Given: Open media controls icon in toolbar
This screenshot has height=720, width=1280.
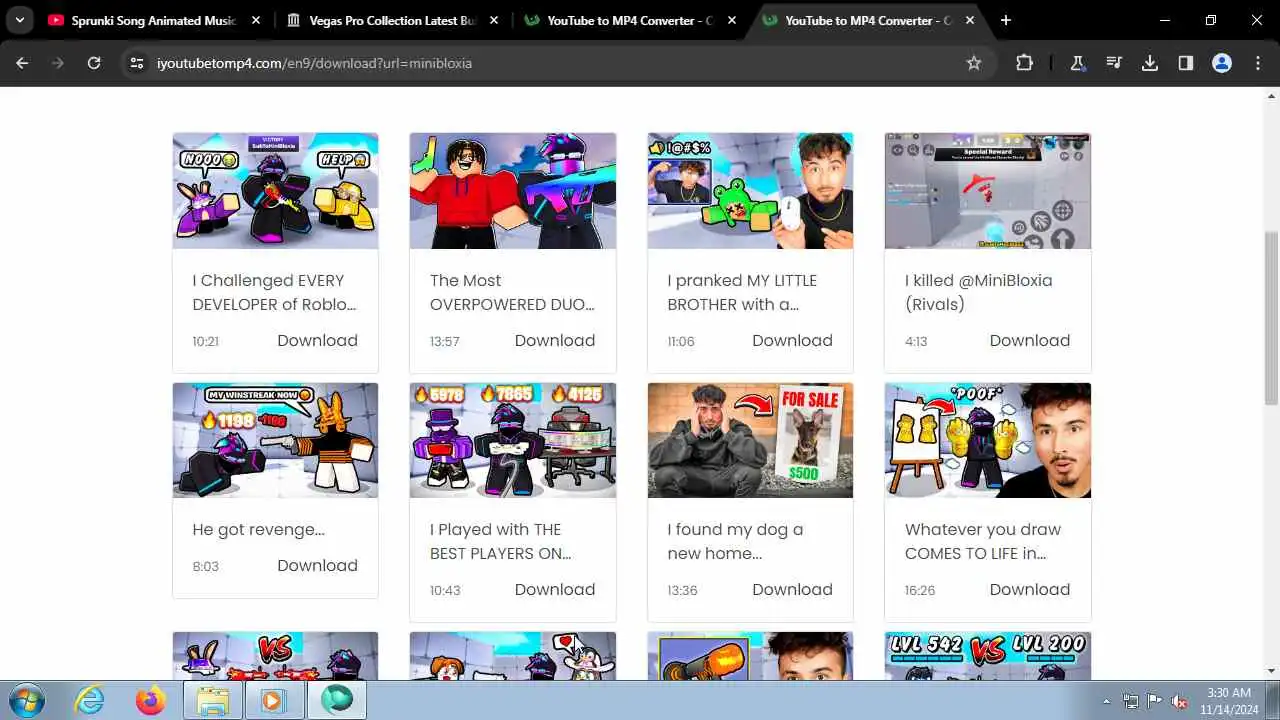Looking at the screenshot, I should (1114, 63).
